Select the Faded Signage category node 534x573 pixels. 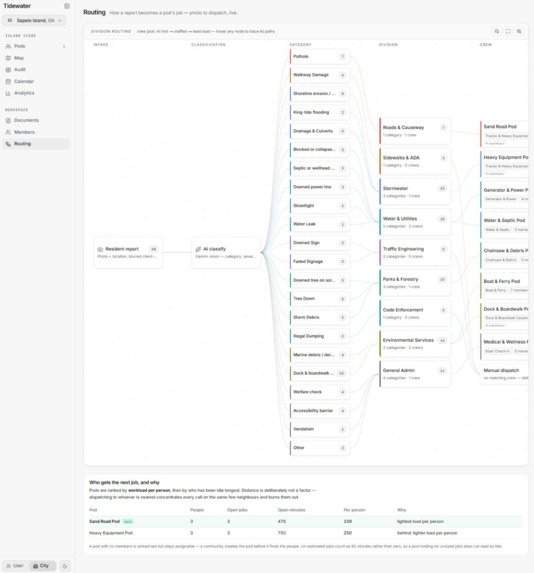point(319,261)
